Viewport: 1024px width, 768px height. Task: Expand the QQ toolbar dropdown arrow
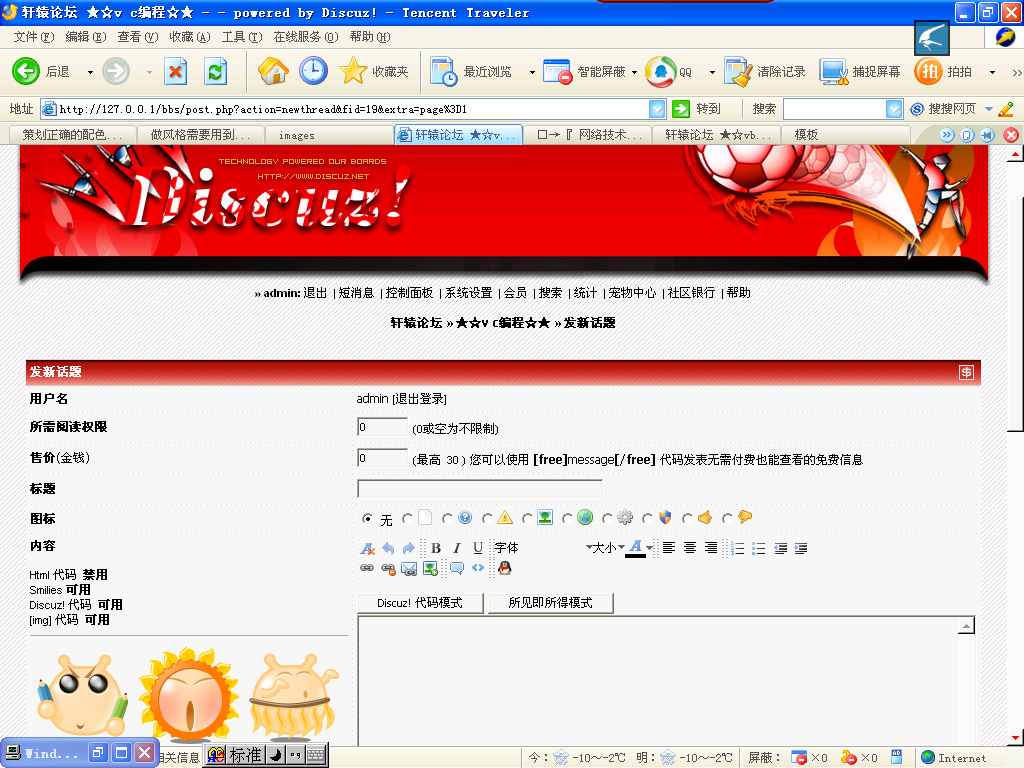coord(712,72)
